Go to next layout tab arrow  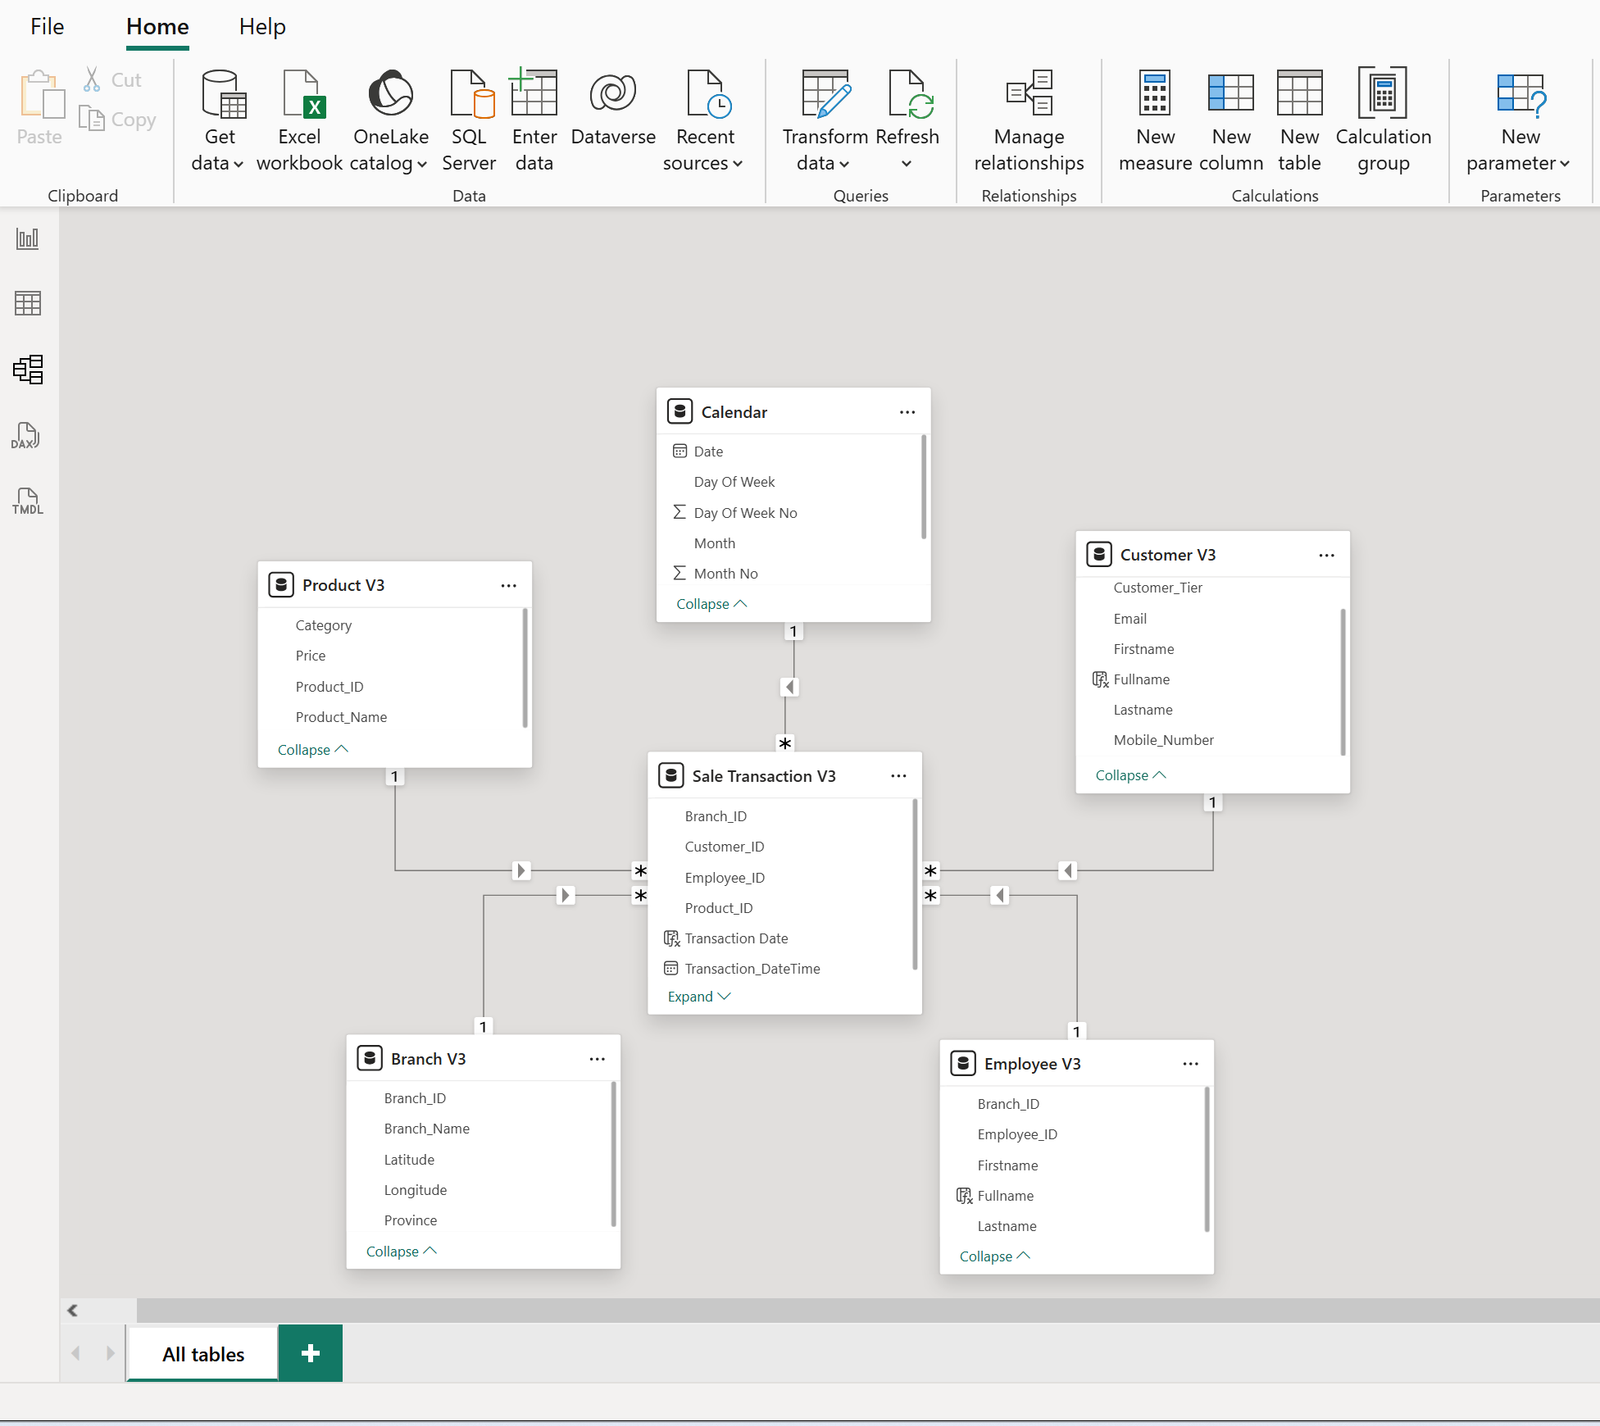[110, 1353]
